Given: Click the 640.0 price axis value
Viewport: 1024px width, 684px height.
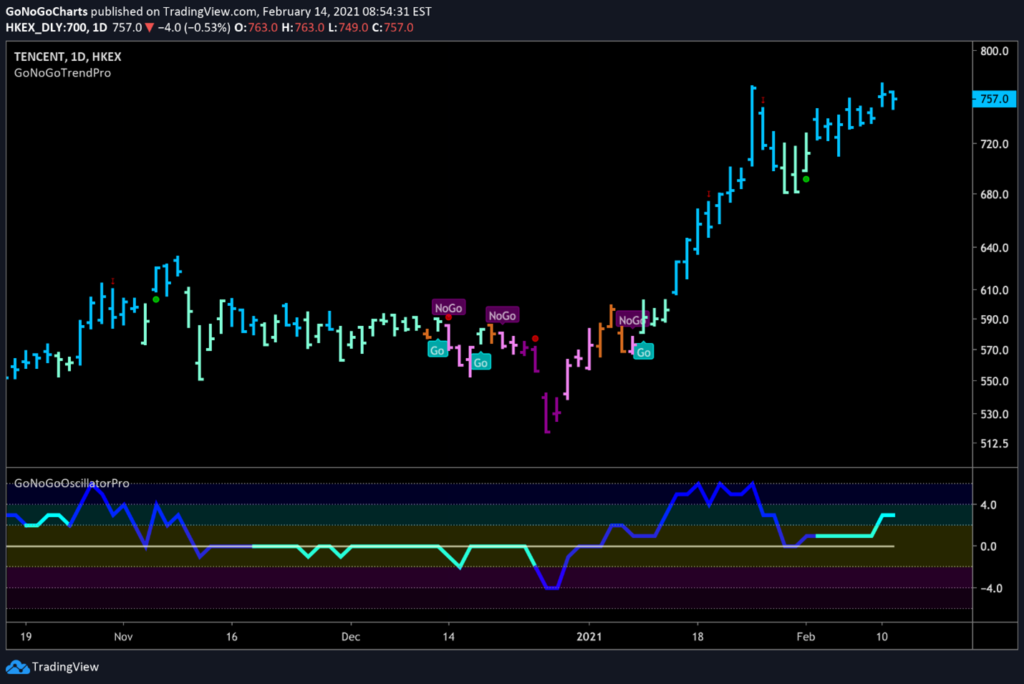Looking at the screenshot, I should point(995,248).
